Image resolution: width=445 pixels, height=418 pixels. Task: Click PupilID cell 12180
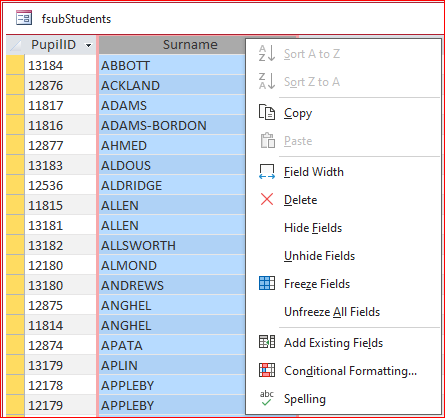[x=60, y=265]
